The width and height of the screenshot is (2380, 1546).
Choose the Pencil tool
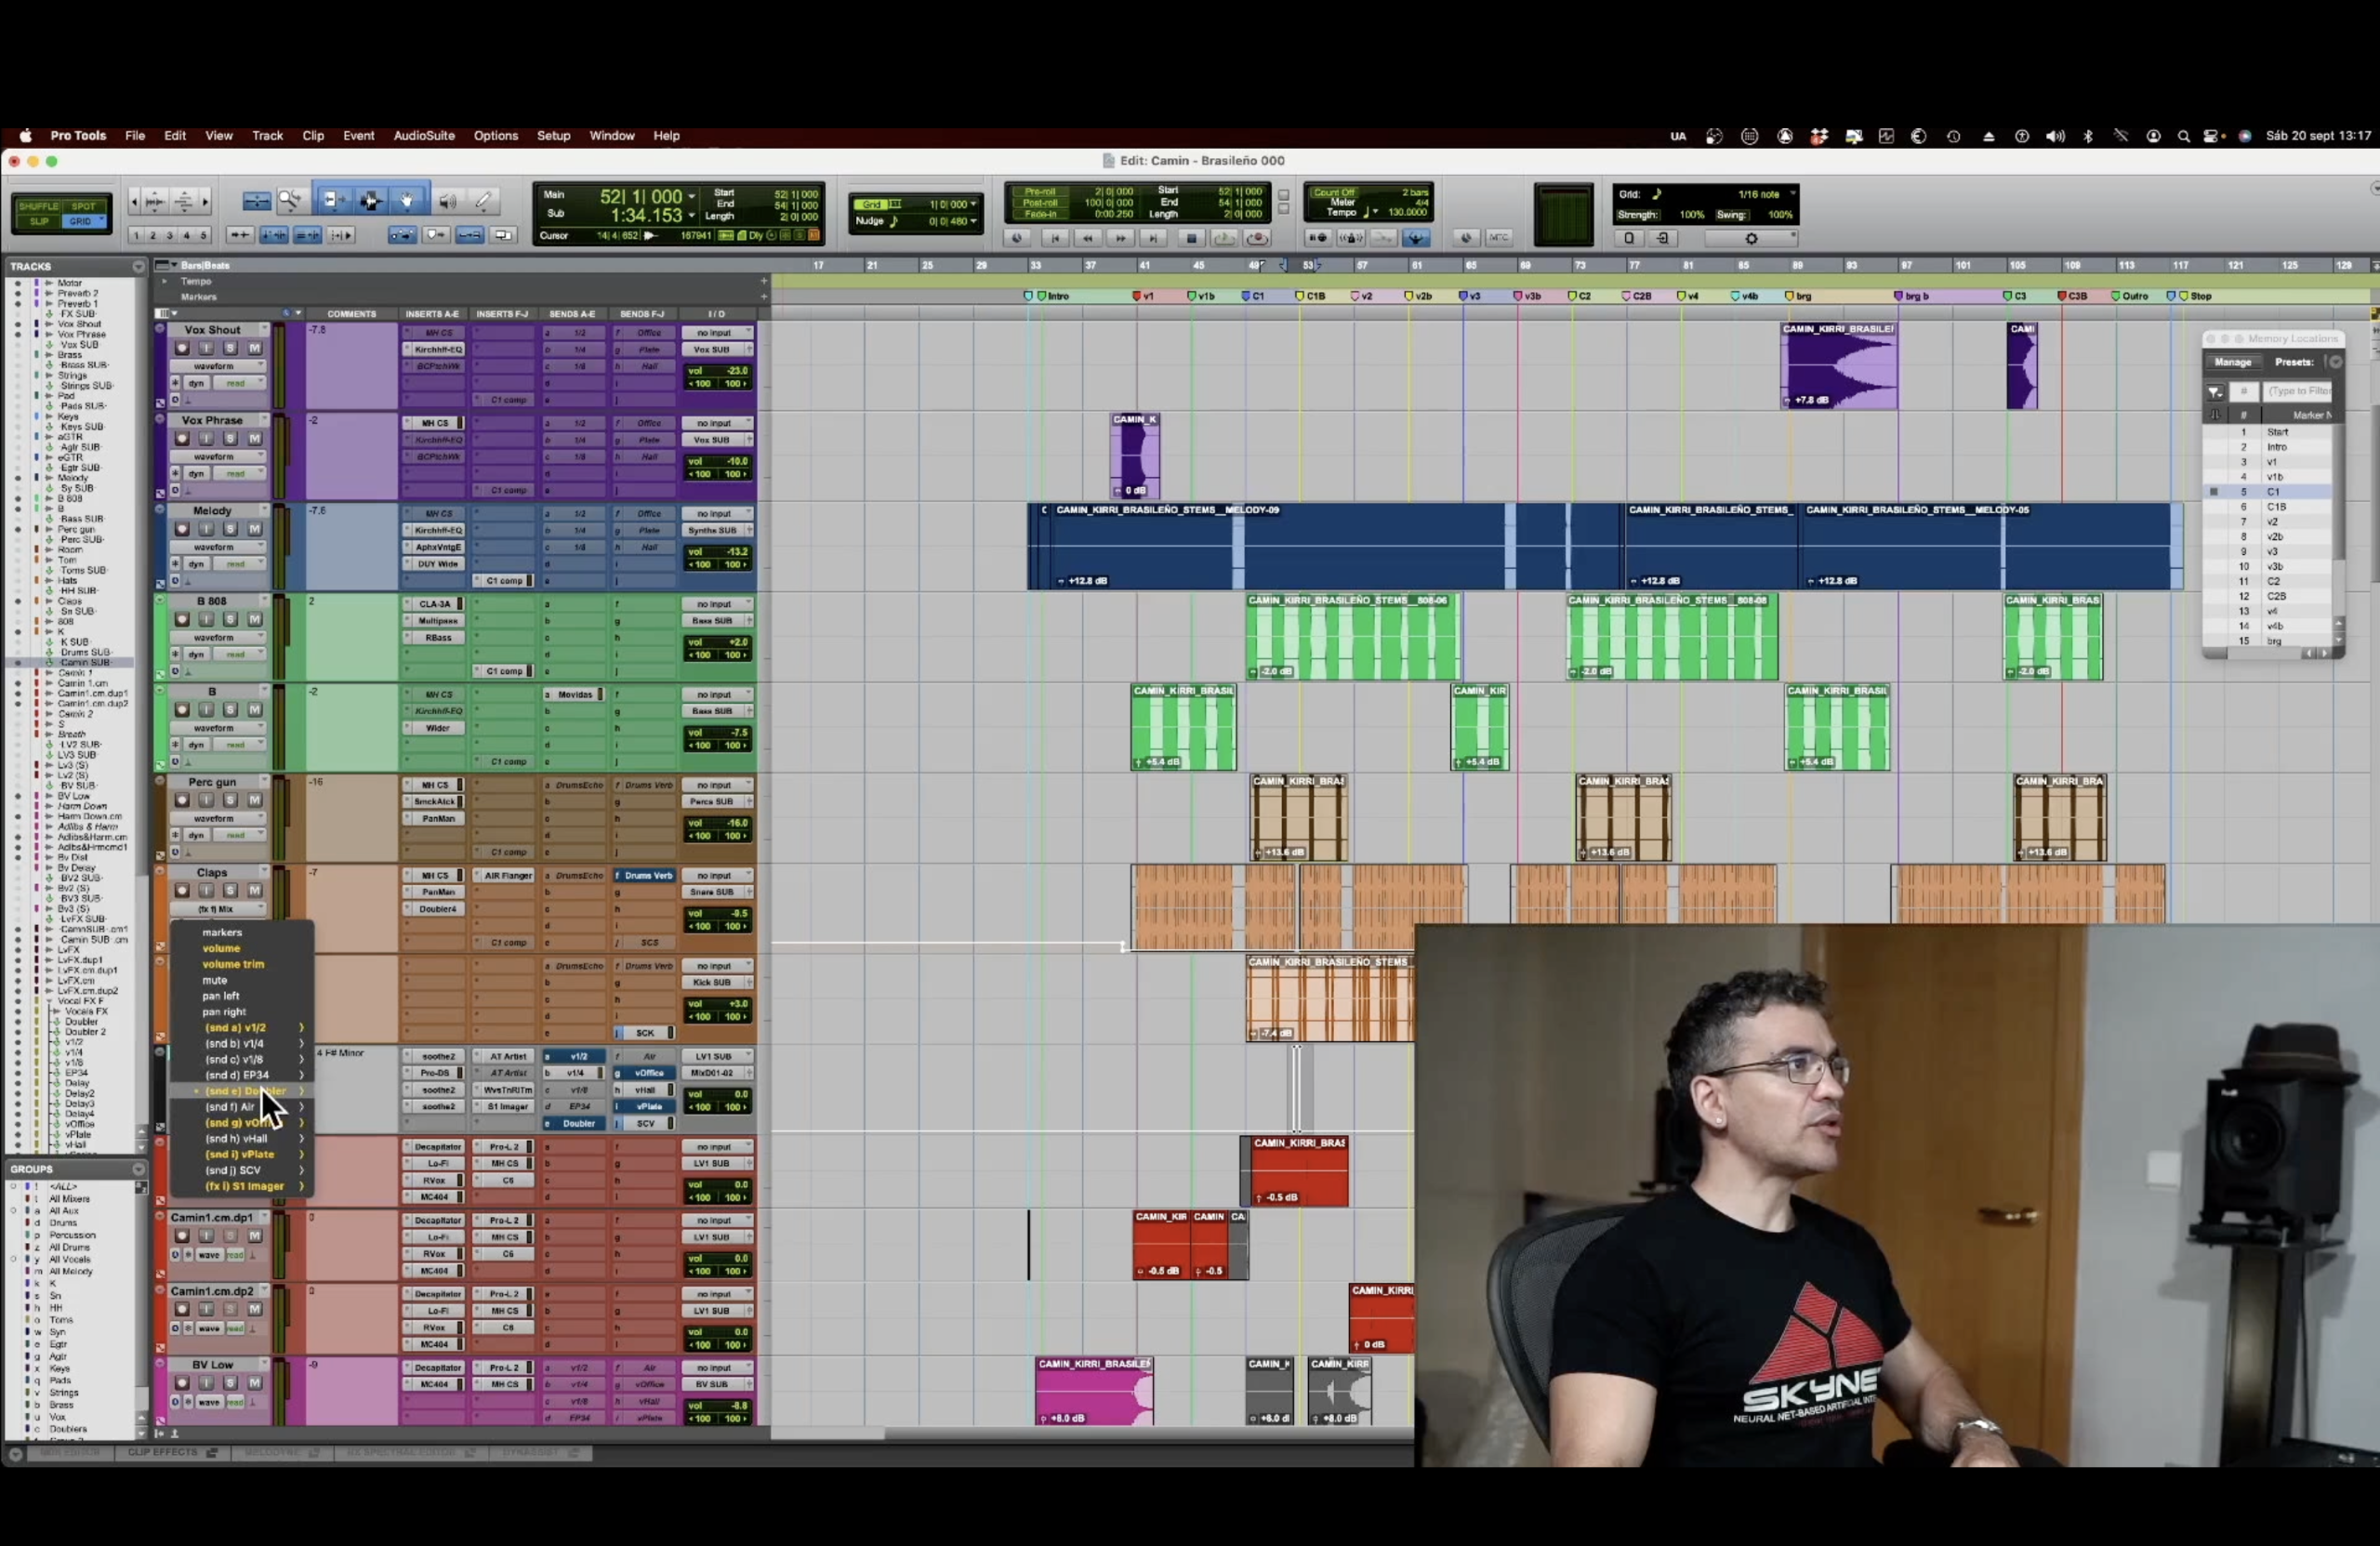(x=484, y=201)
